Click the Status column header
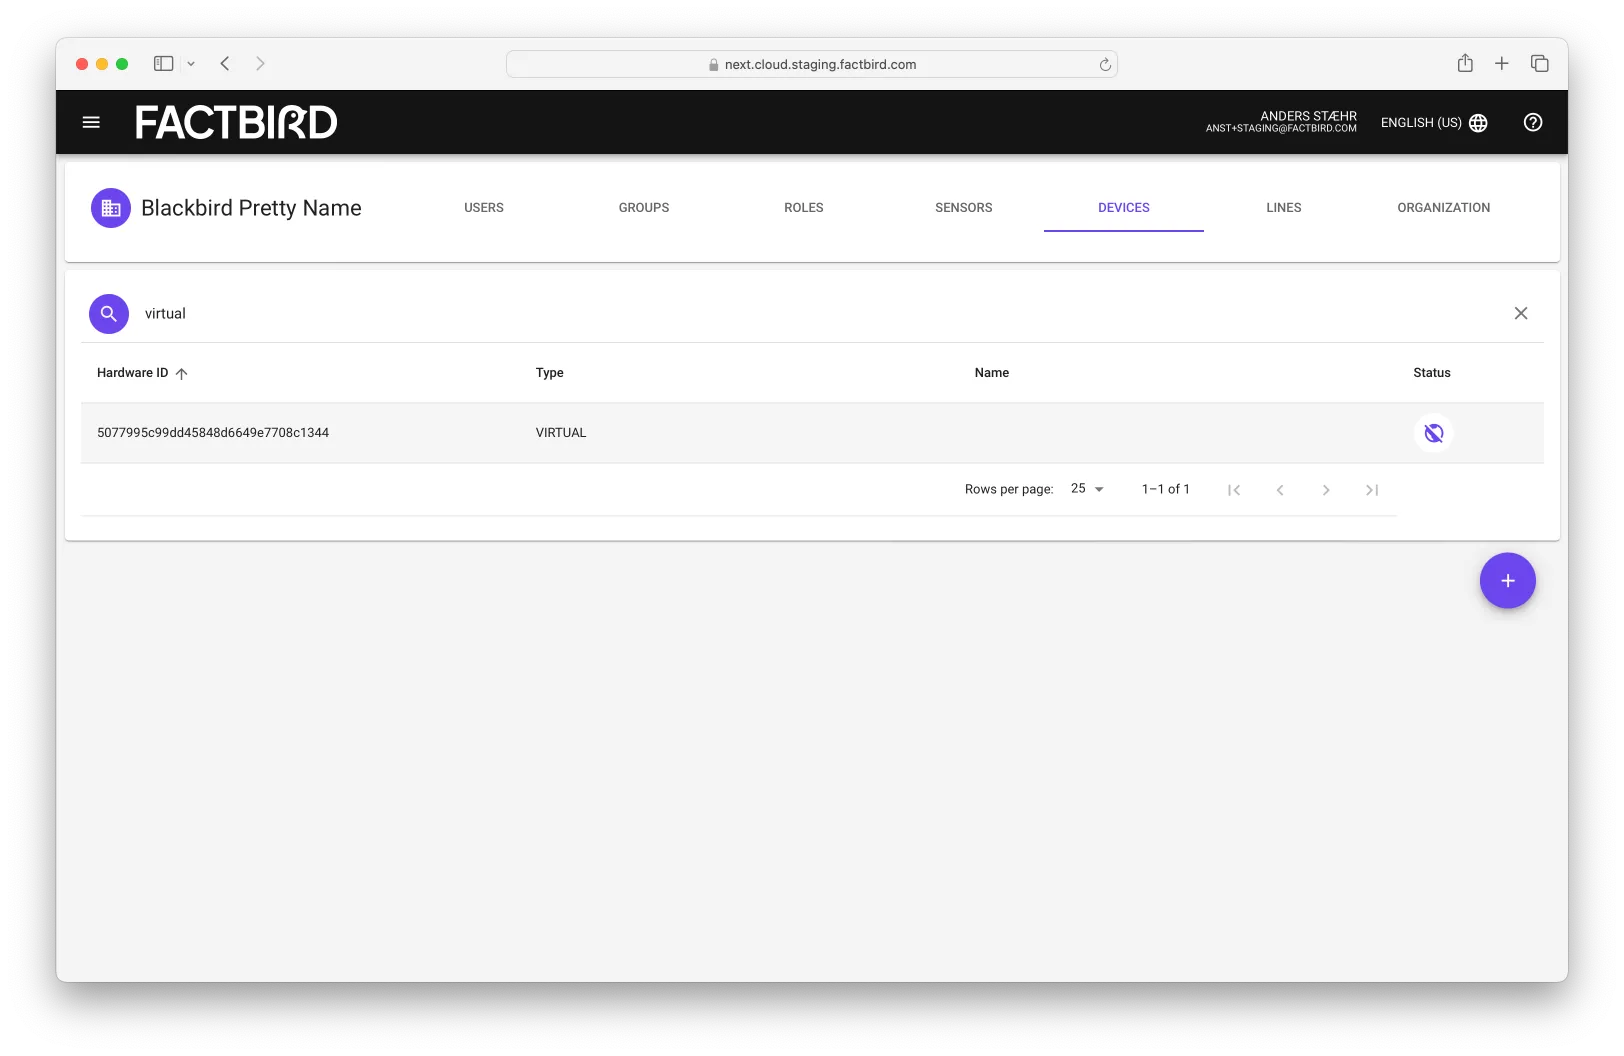Screen dimensions: 1624x1056 click(1431, 373)
